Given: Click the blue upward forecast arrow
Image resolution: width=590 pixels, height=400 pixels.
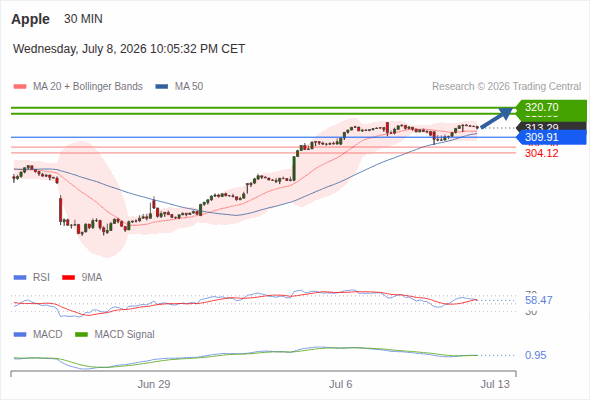Looking at the screenshot, I should point(496,118).
